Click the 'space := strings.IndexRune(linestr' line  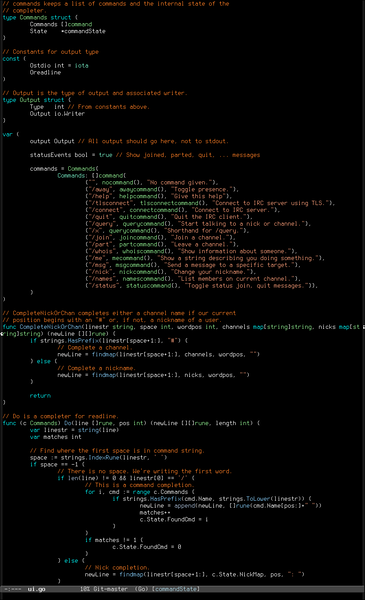pyautogui.click(x=98, y=458)
